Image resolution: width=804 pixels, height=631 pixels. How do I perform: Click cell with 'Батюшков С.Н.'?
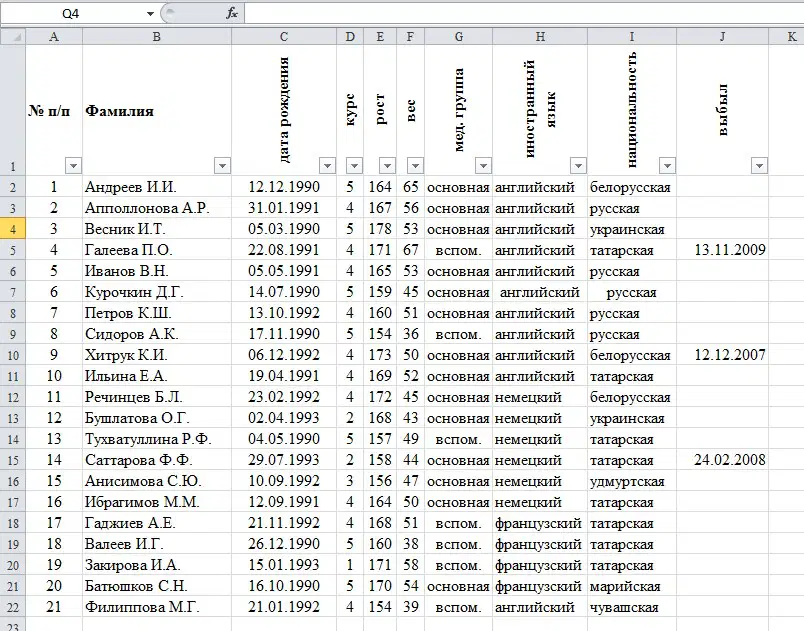157,586
